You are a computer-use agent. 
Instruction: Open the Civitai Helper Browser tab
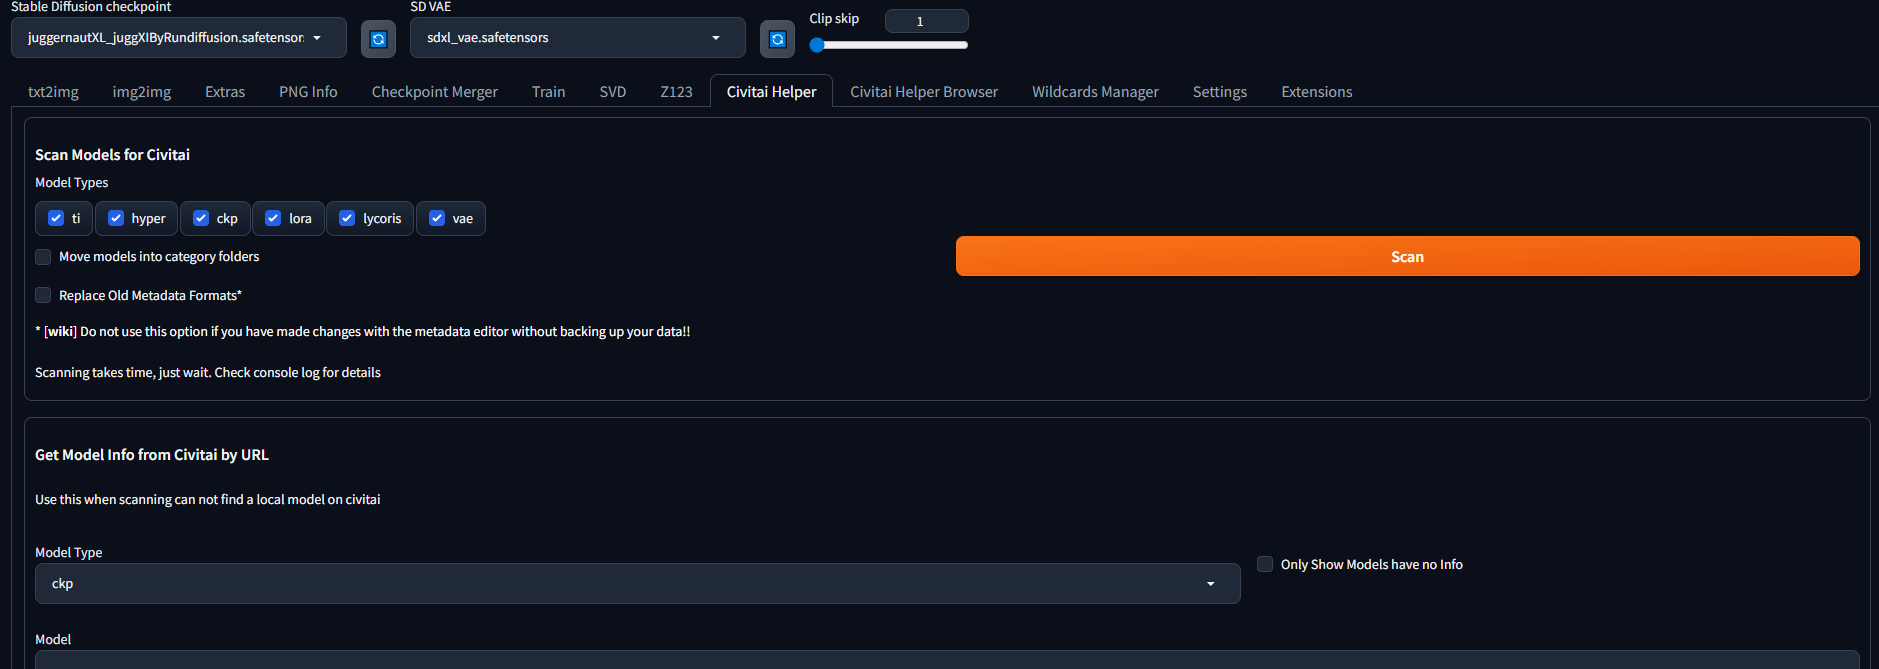(924, 92)
